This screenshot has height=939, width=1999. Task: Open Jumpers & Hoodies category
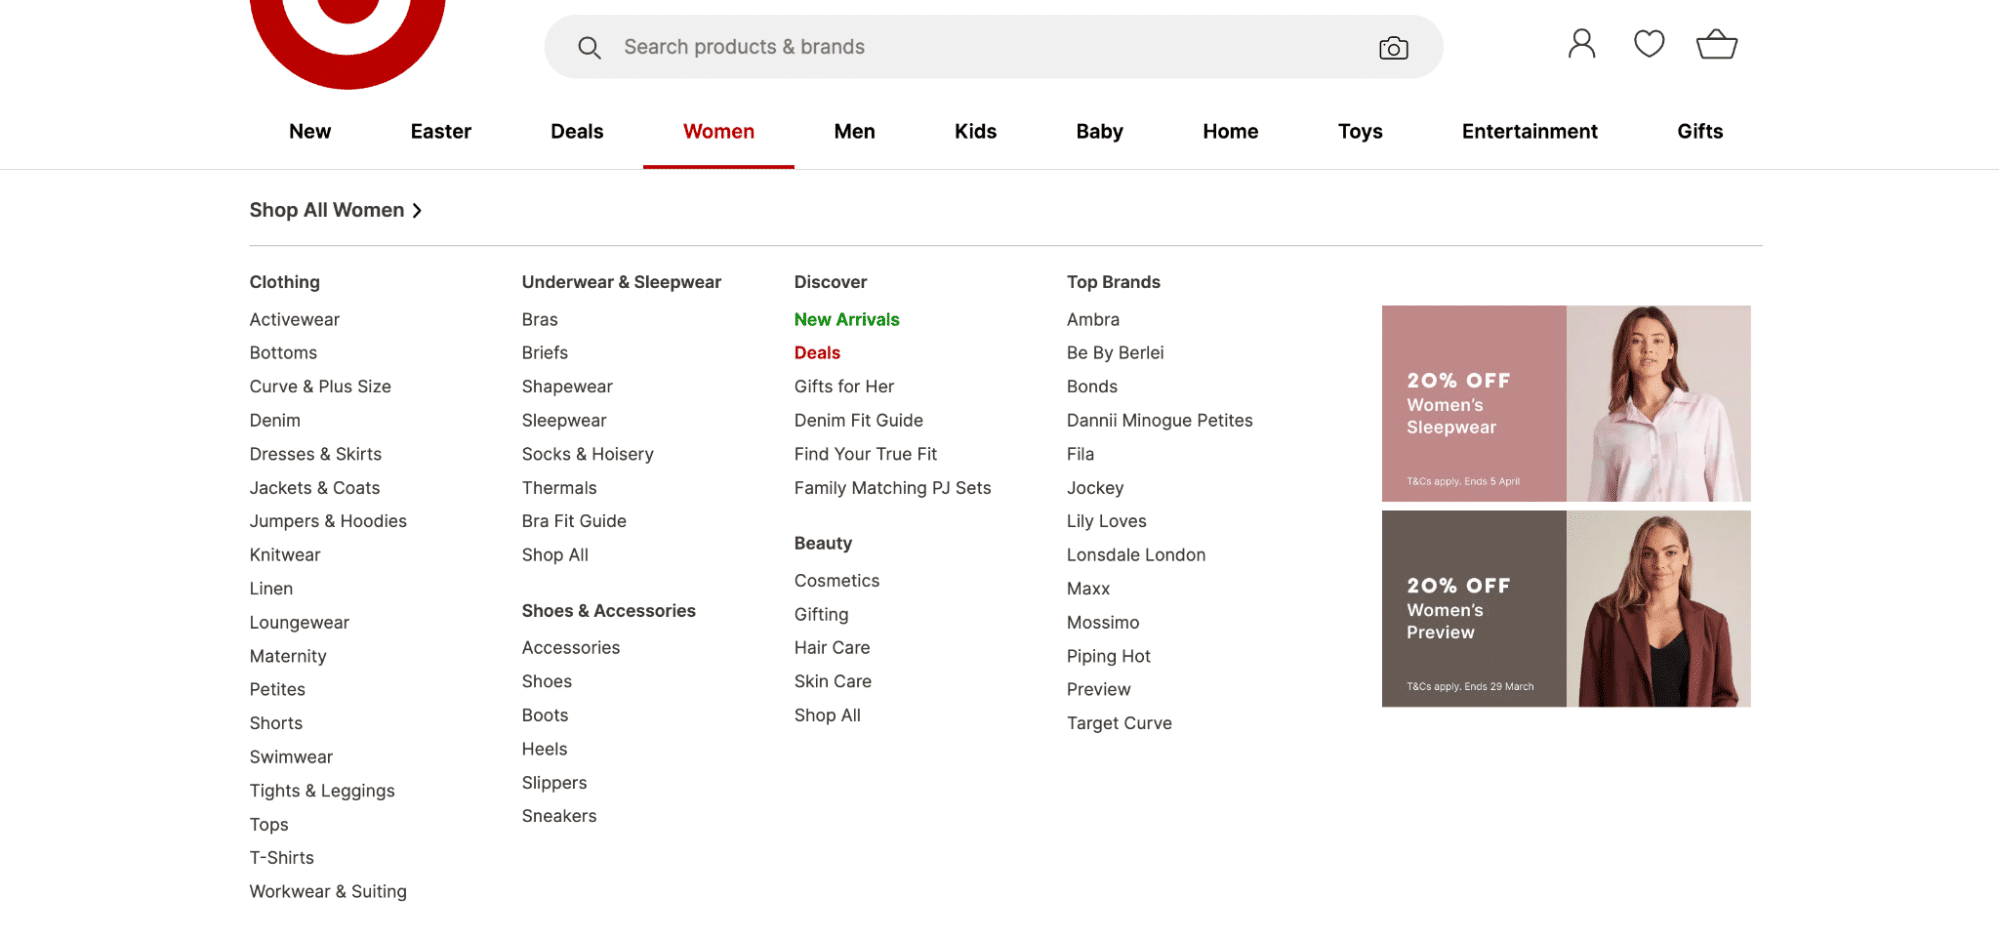(328, 521)
